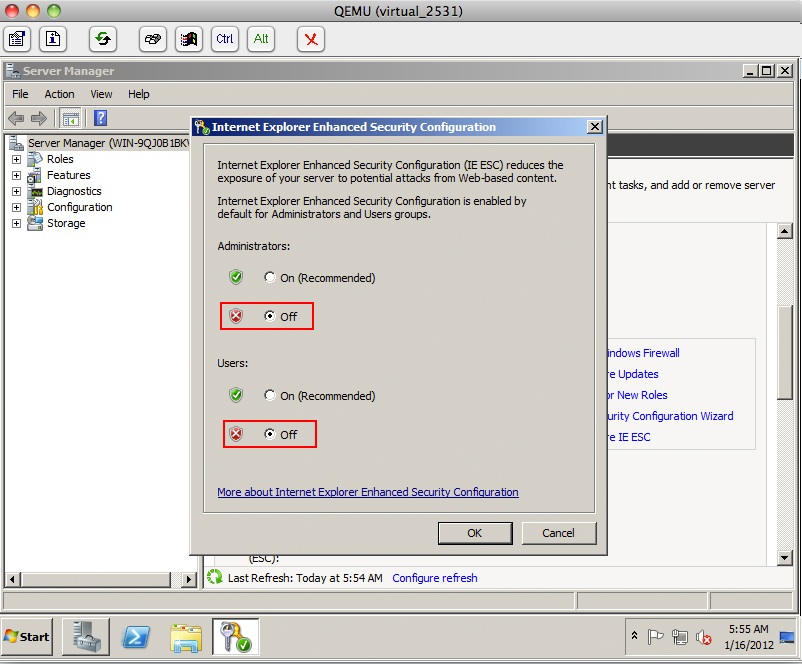
Task: Expand the Diagnostics tree node
Action: (x=16, y=191)
